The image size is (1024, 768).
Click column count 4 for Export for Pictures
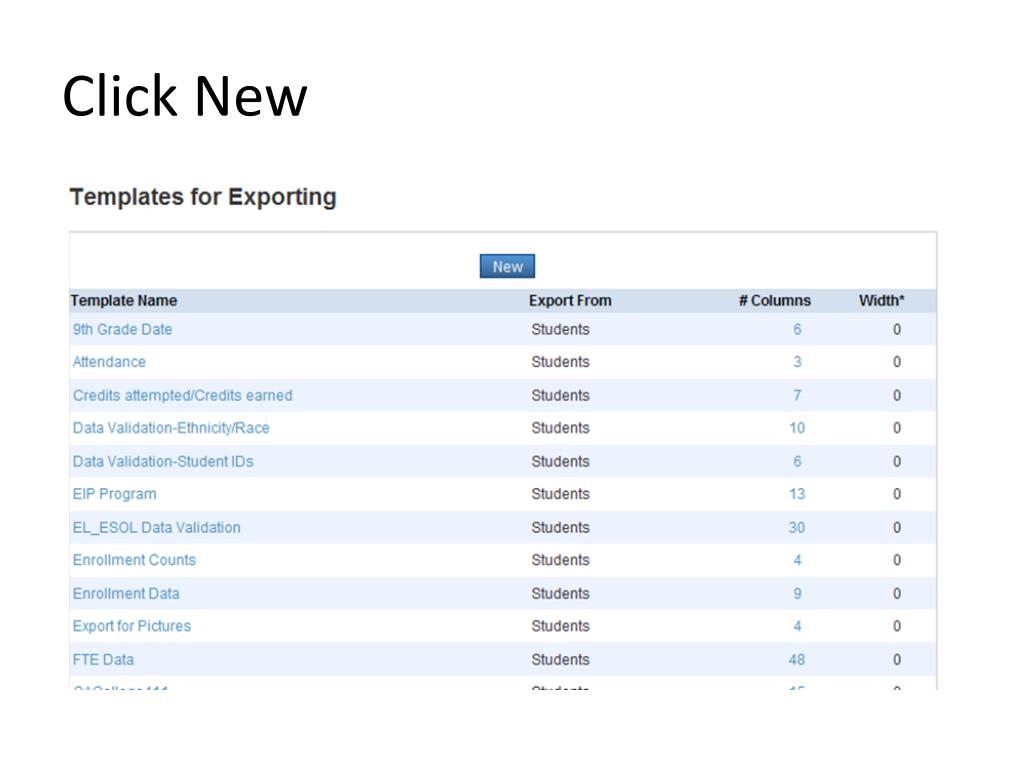tap(797, 626)
